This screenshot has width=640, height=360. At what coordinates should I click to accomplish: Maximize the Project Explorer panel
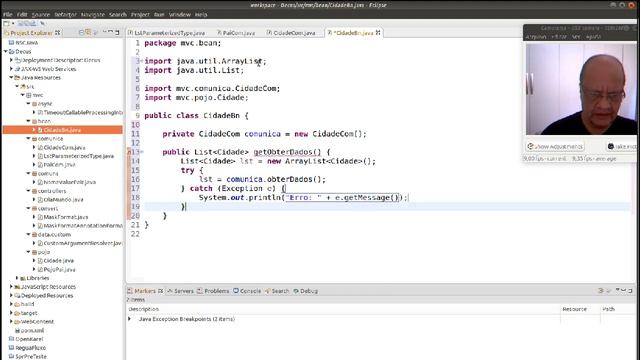pyautogui.click(x=117, y=32)
